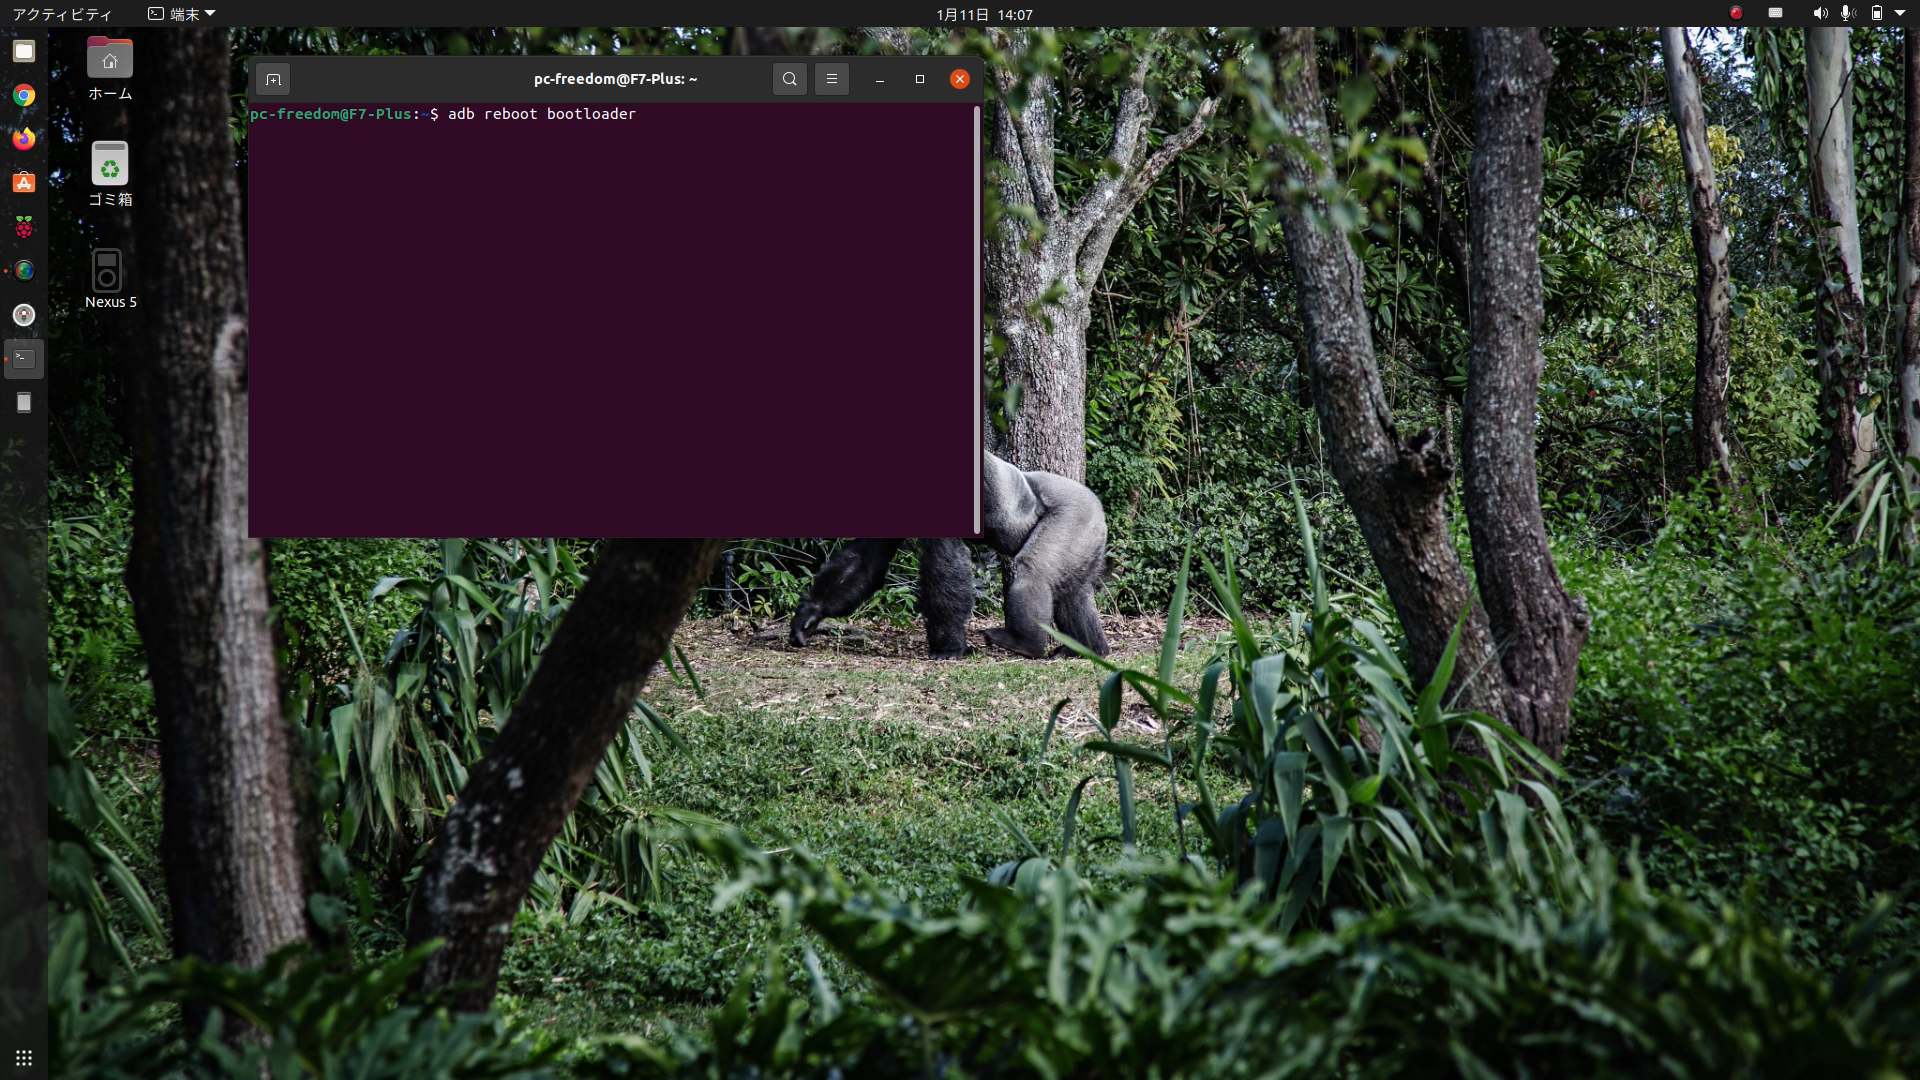
Task: Expand the 端末 app menu
Action: (182, 14)
